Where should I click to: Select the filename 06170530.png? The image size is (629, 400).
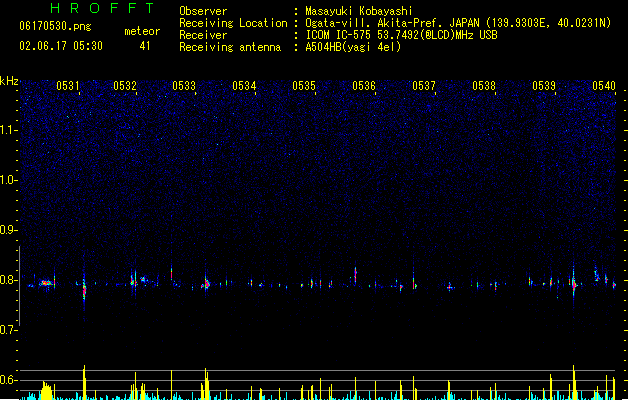55,26
